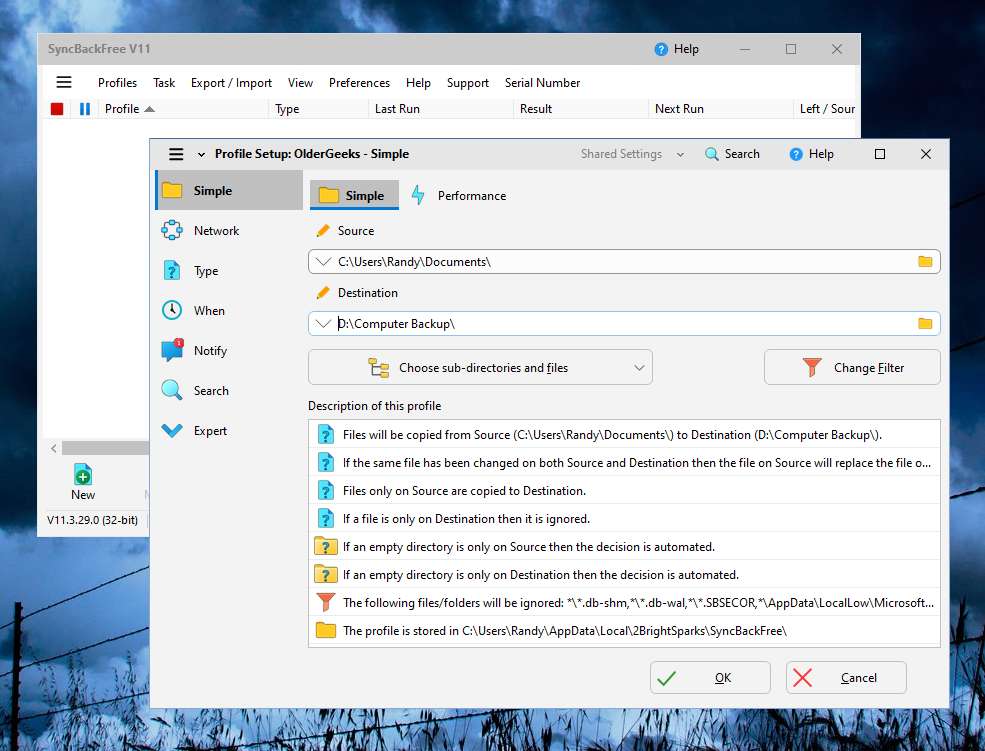
Task: Click the Next Run column header
Action: [721, 109]
